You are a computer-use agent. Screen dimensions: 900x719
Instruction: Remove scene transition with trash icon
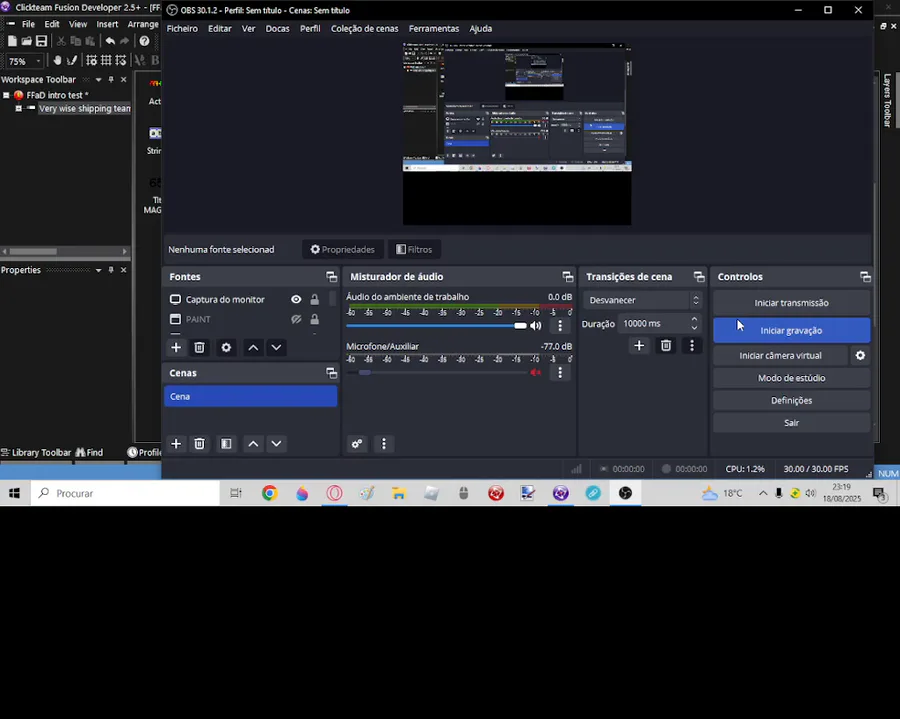coord(666,345)
